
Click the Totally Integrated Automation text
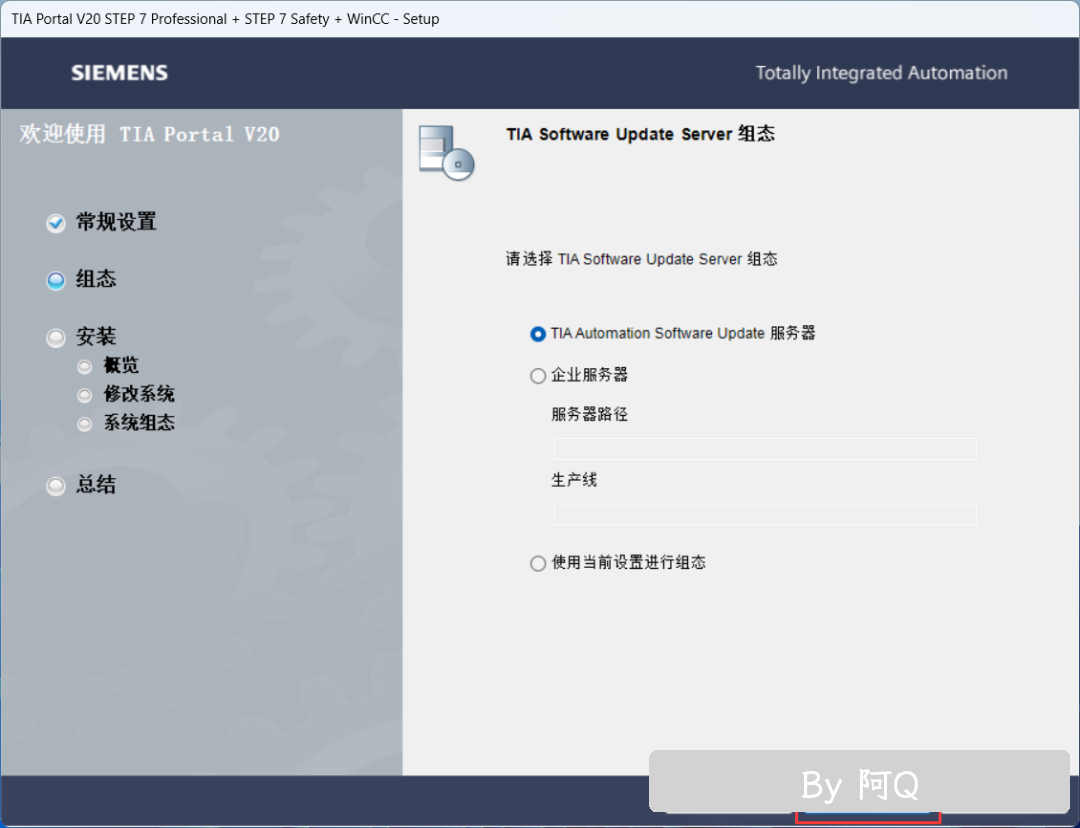pos(882,73)
